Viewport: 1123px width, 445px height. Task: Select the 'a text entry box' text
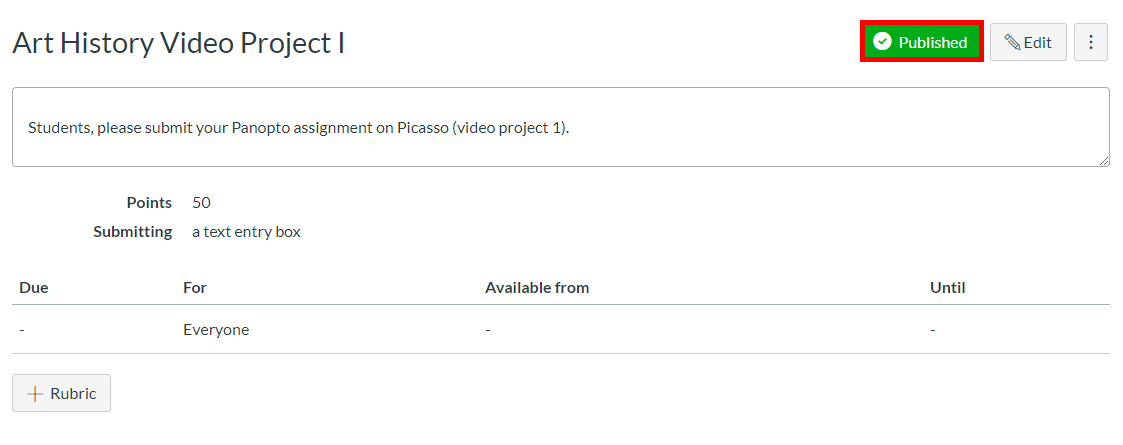coord(246,232)
